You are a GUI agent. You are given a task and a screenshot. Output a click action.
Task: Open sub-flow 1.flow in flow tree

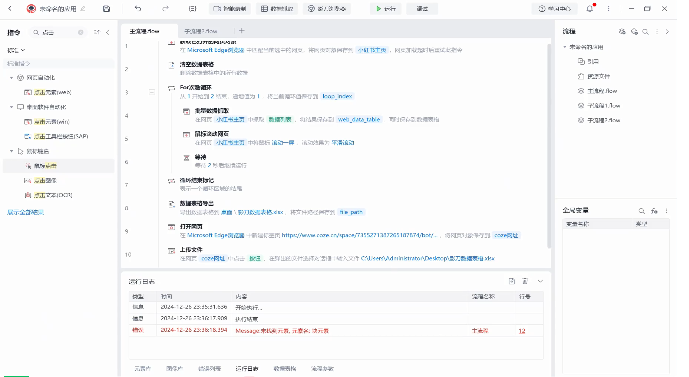[x=604, y=105]
